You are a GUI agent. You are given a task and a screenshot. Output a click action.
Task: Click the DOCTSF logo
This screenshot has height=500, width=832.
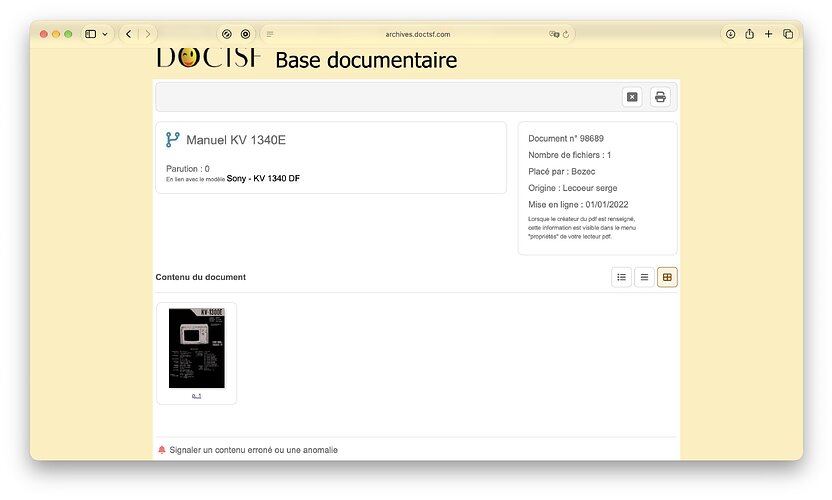click(209, 57)
